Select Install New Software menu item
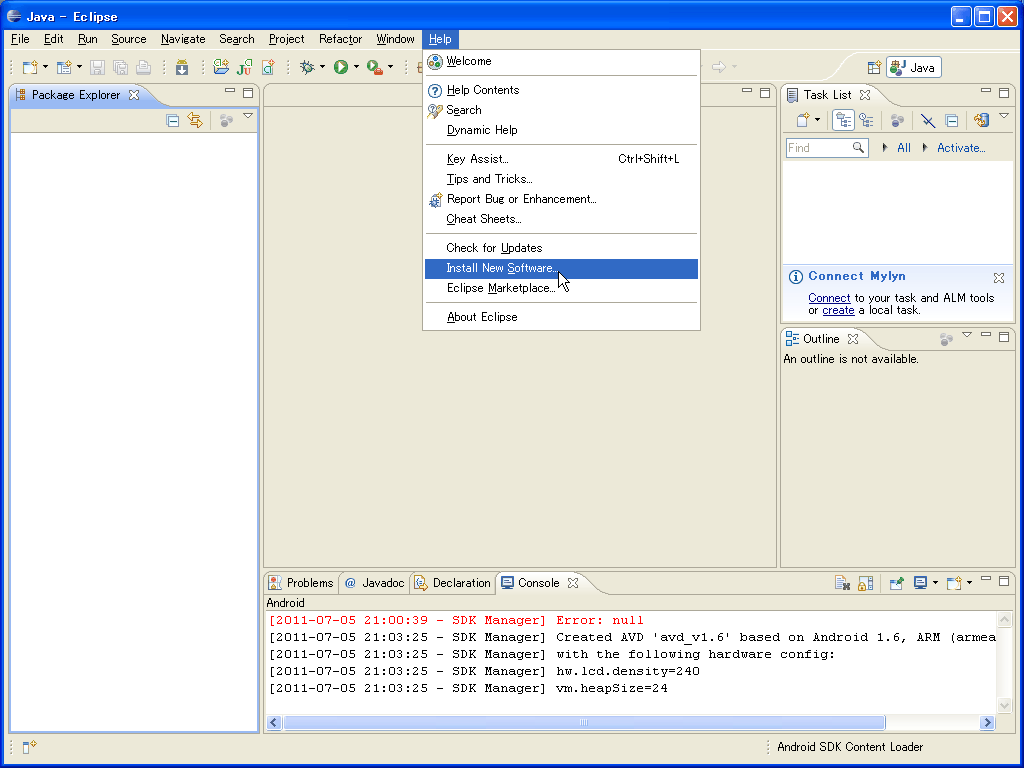The height and width of the screenshot is (768, 1024). (x=561, y=268)
